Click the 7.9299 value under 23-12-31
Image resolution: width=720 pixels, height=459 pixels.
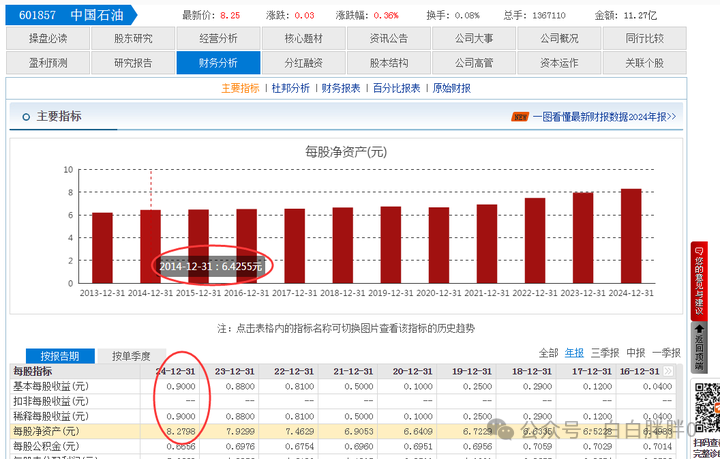click(x=240, y=431)
